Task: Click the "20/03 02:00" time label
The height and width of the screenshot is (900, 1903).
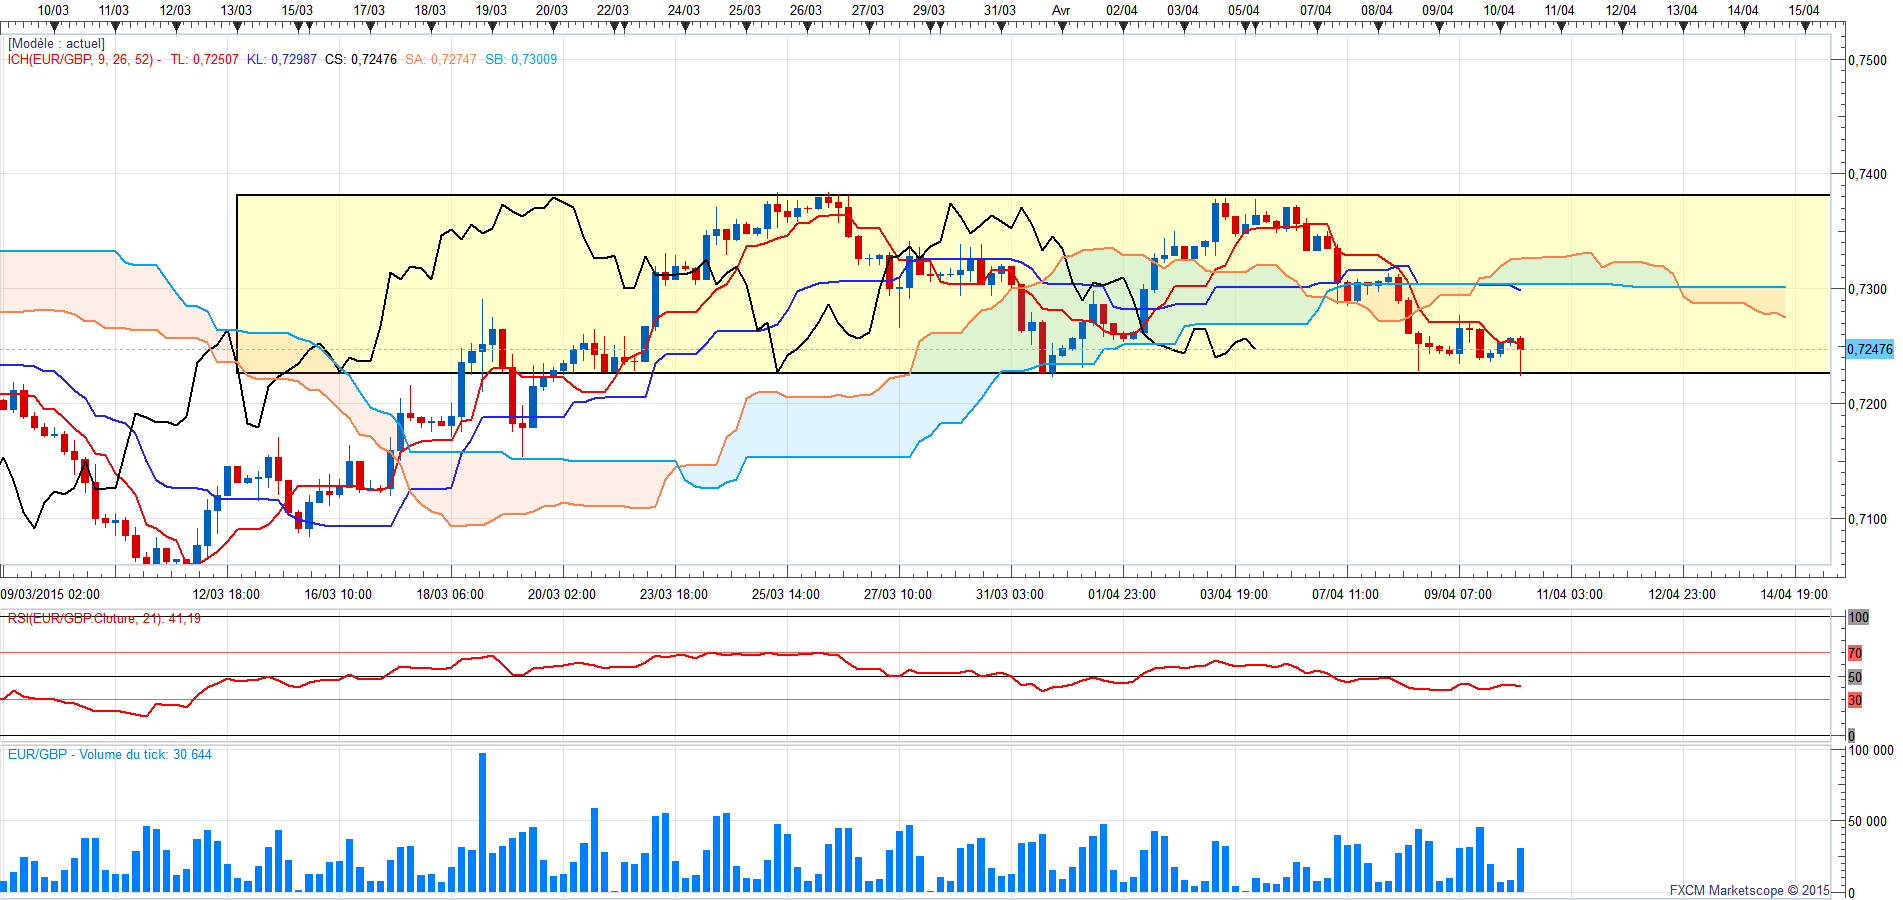Action: 562,594
